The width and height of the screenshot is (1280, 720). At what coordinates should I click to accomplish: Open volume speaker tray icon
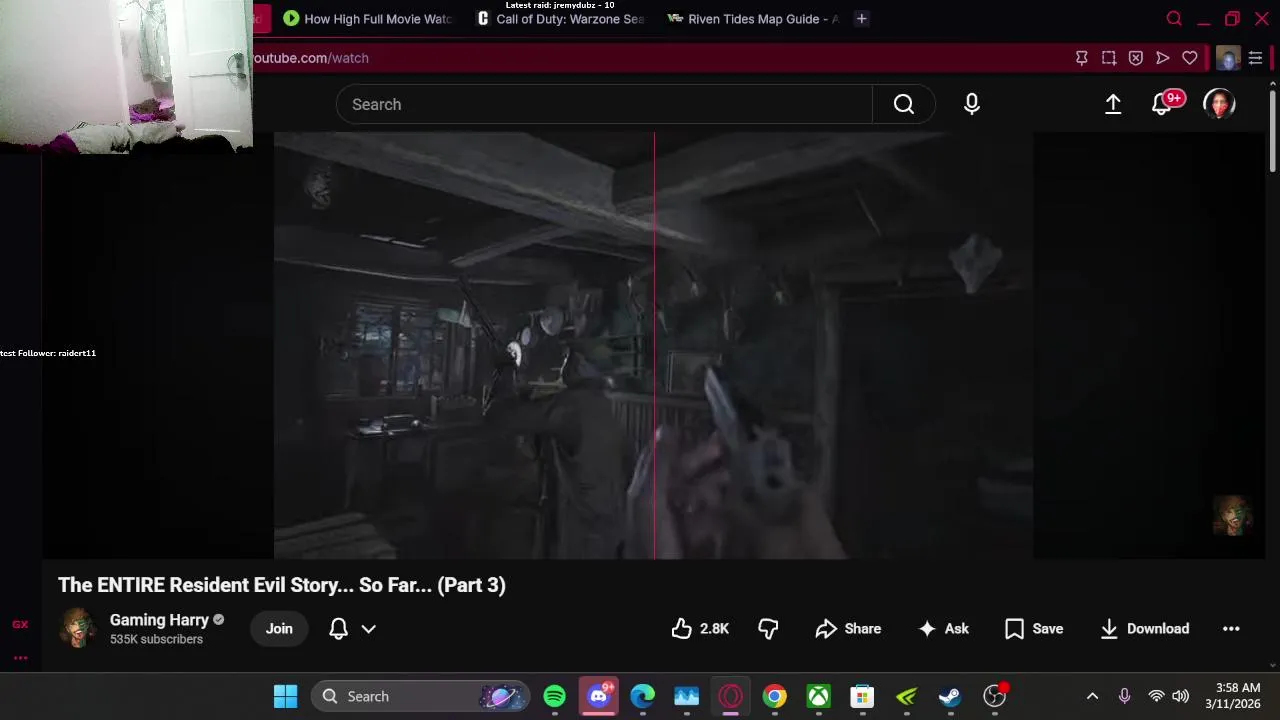tap(1181, 696)
